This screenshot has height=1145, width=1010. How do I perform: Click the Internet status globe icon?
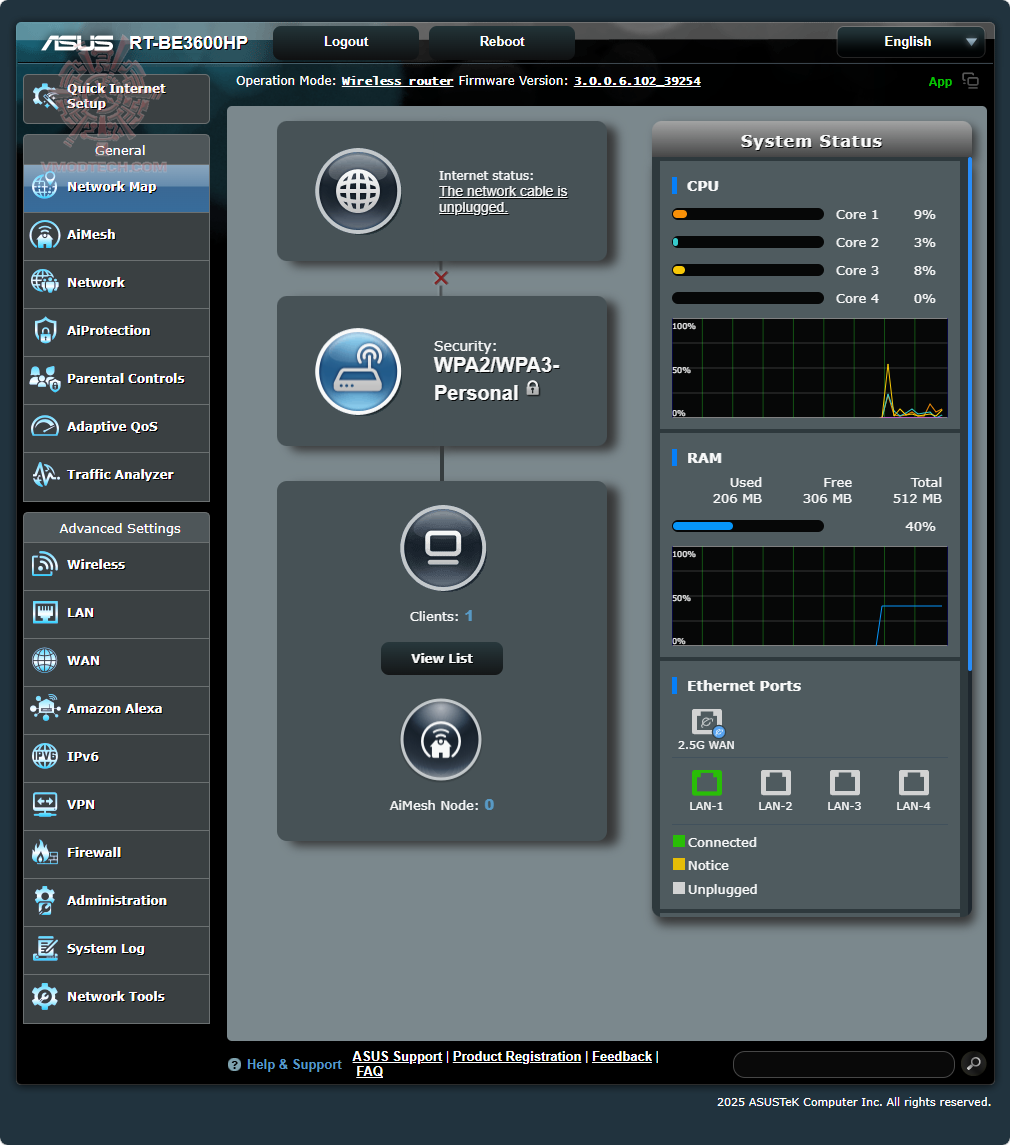(358, 191)
